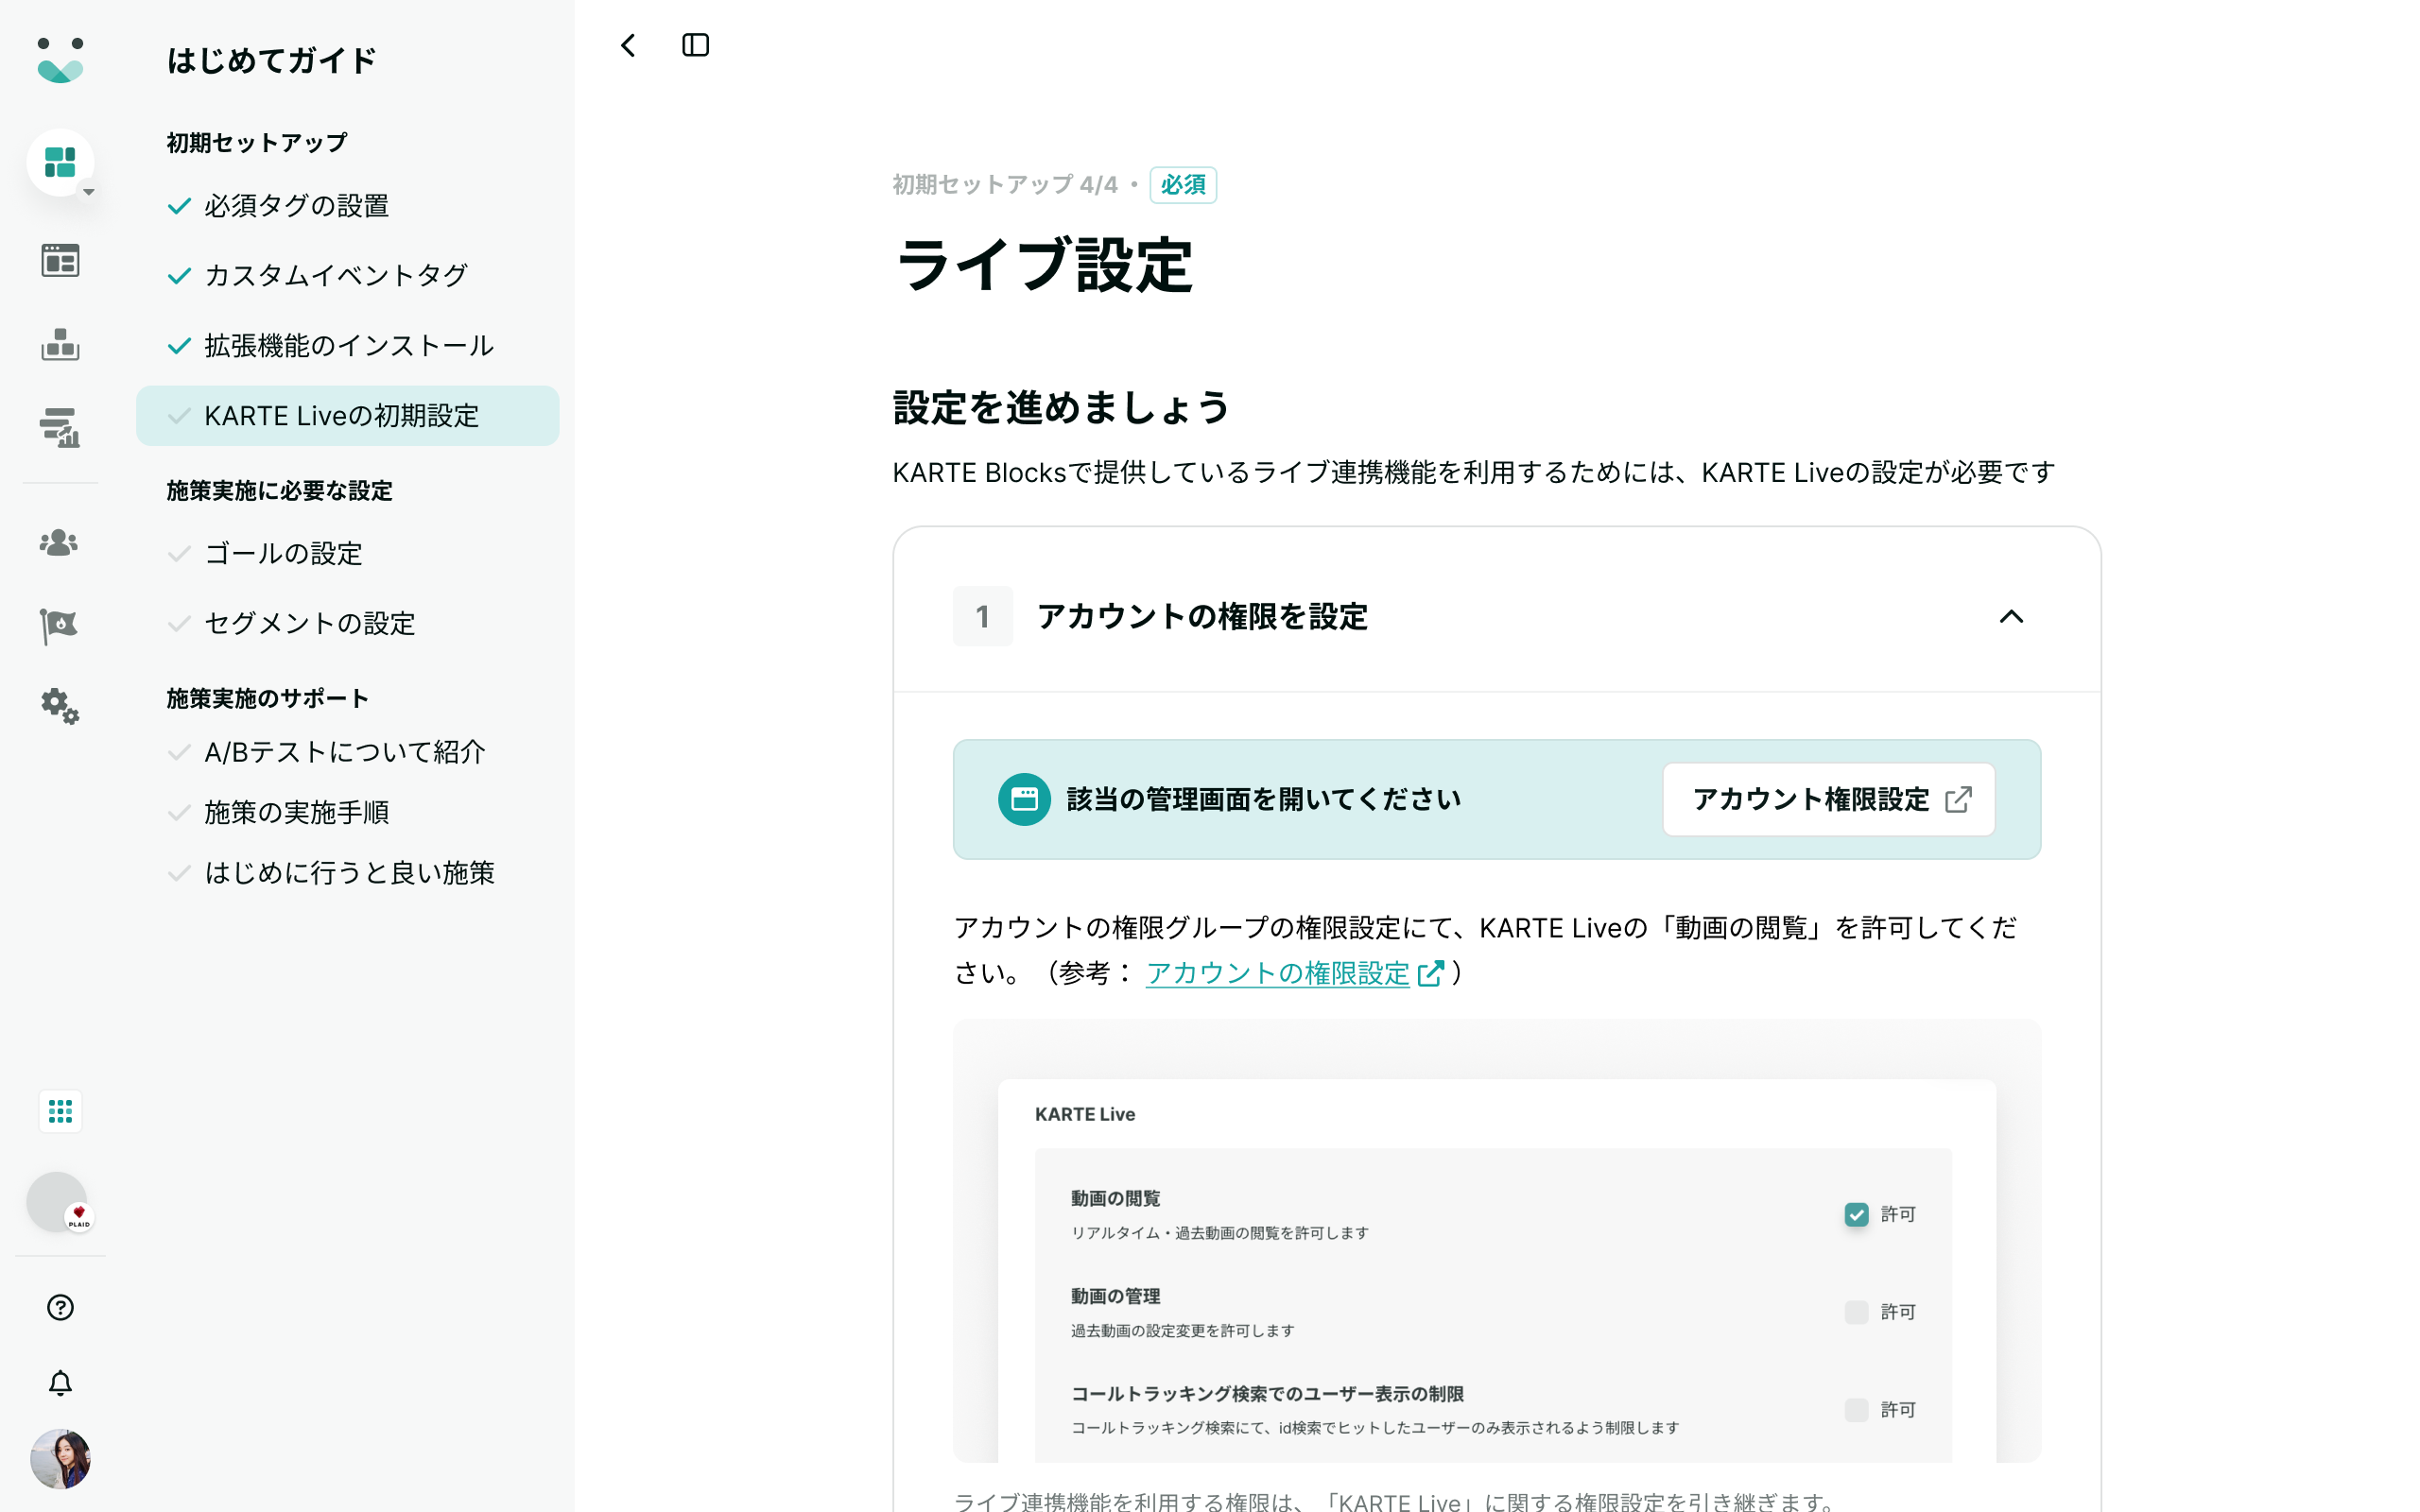Toggle コールトラッキング検索 許可 checkbox
Viewport: 2420px width, 1512px height.
click(x=1856, y=1410)
